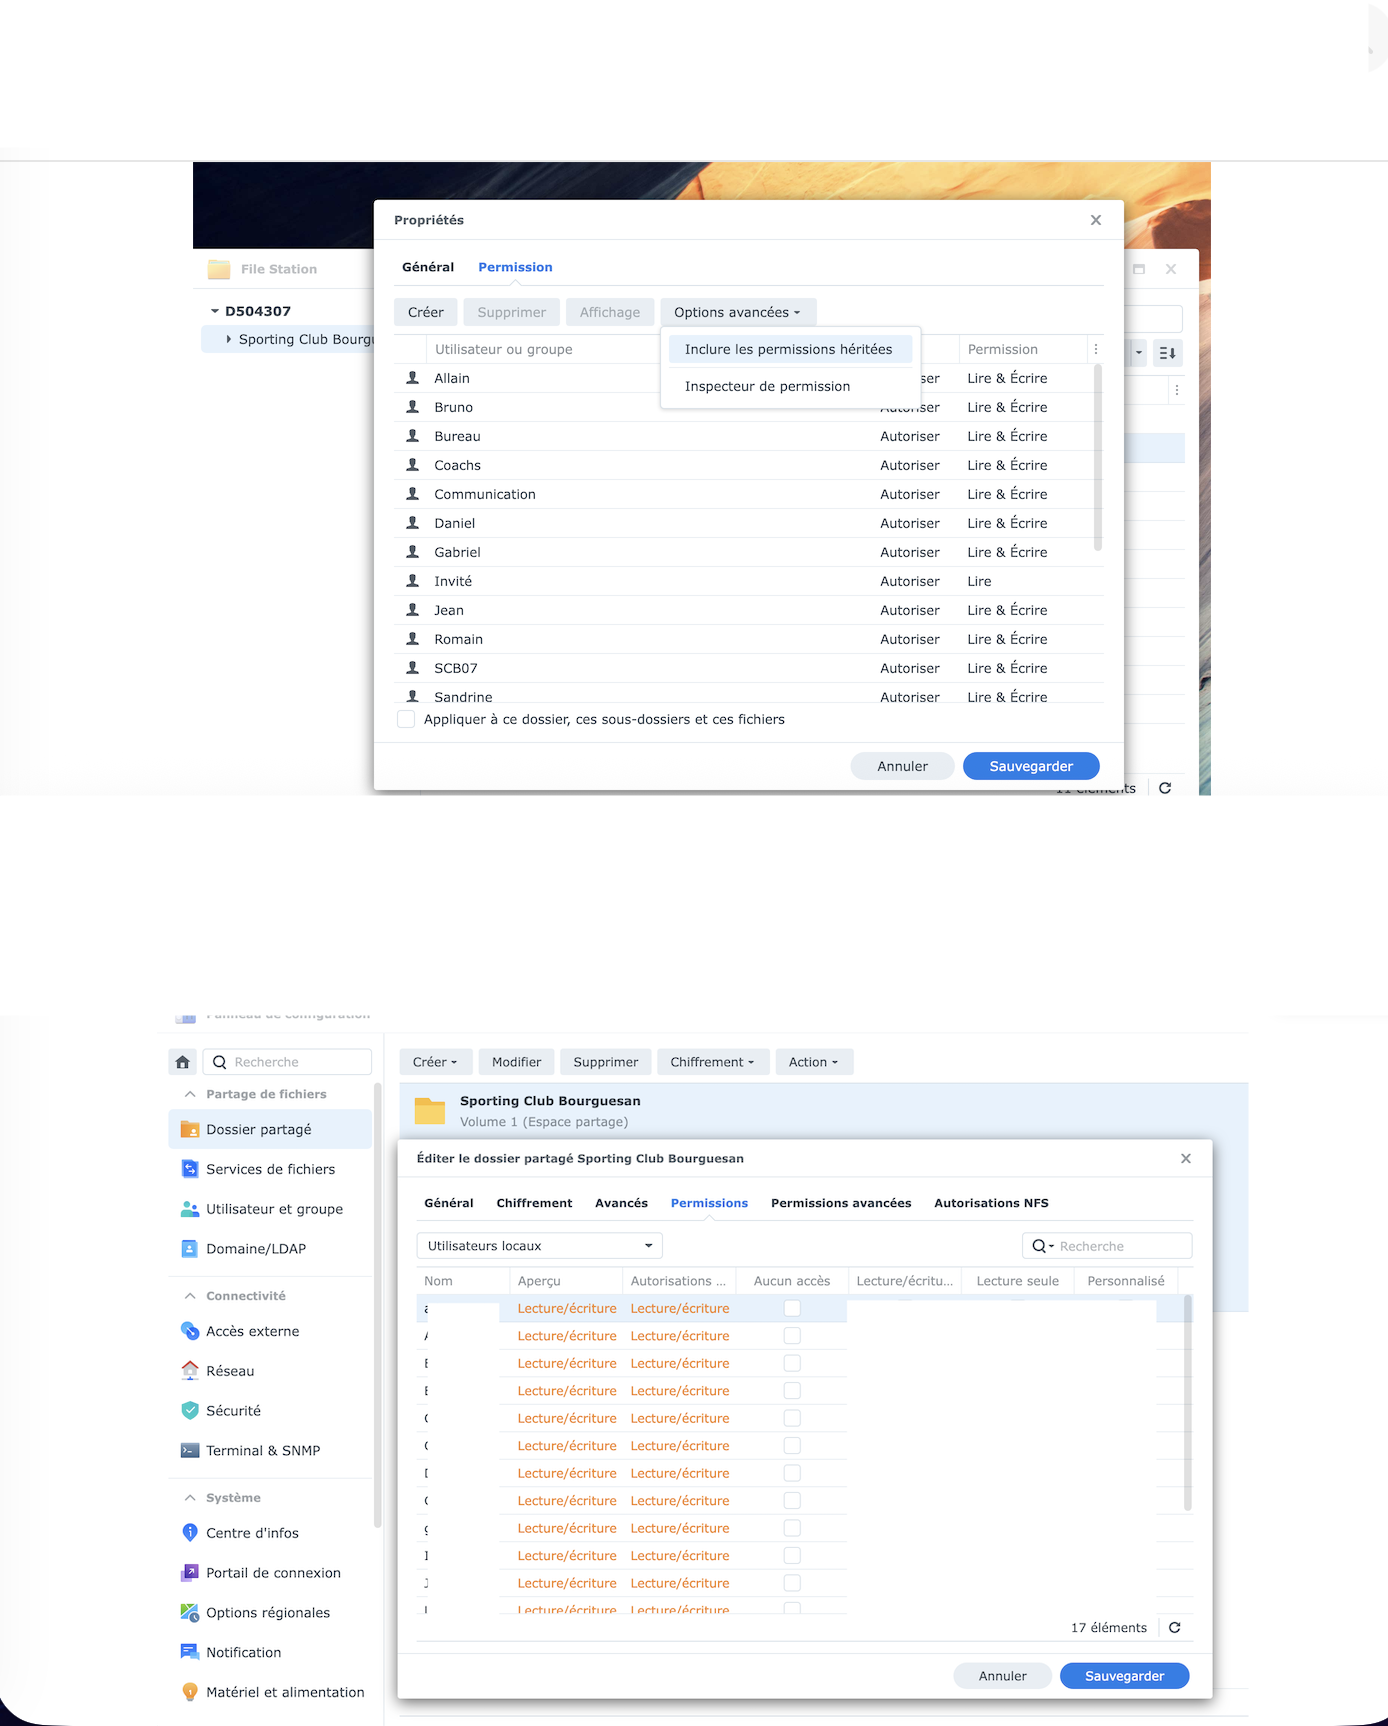Open the Options avancées dropdown
Viewport: 1388px width, 1726px height.
click(x=738, y=312)
